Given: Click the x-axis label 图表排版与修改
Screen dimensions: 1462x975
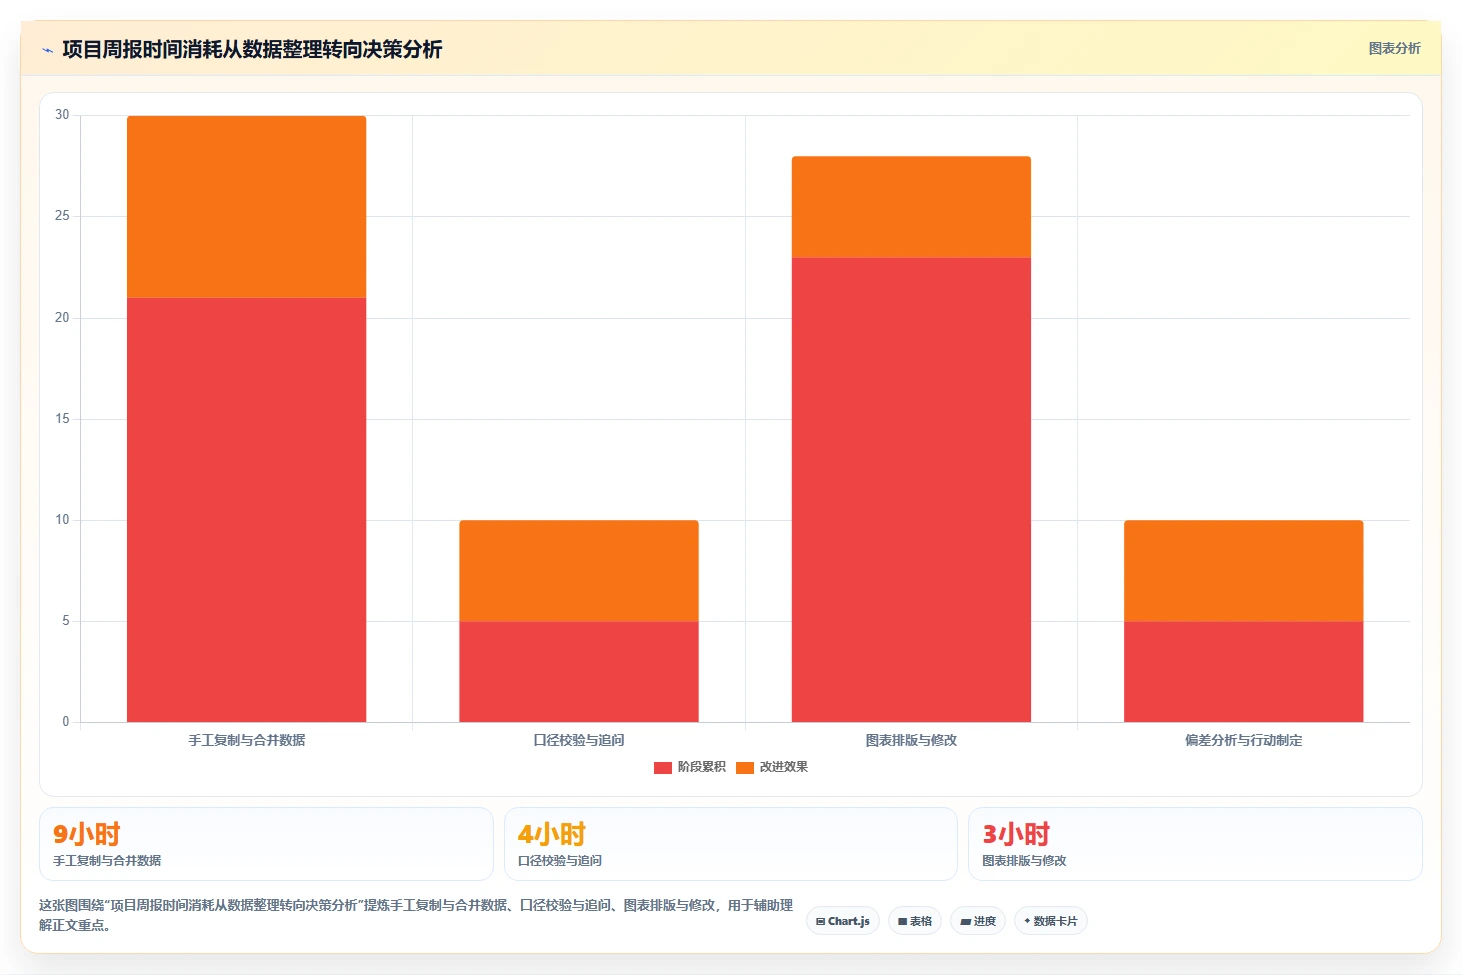Looking at the screenshot, I should tap(911, 740).
